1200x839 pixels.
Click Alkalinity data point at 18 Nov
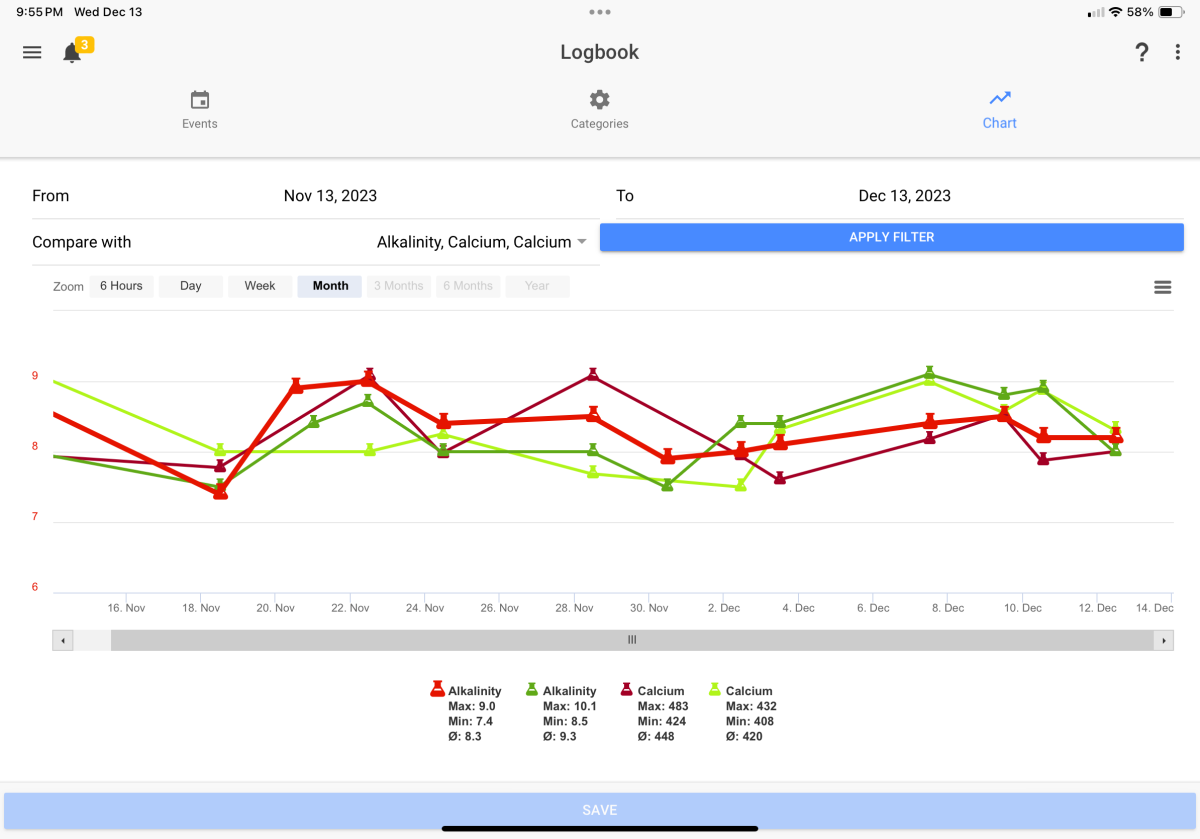221,491
